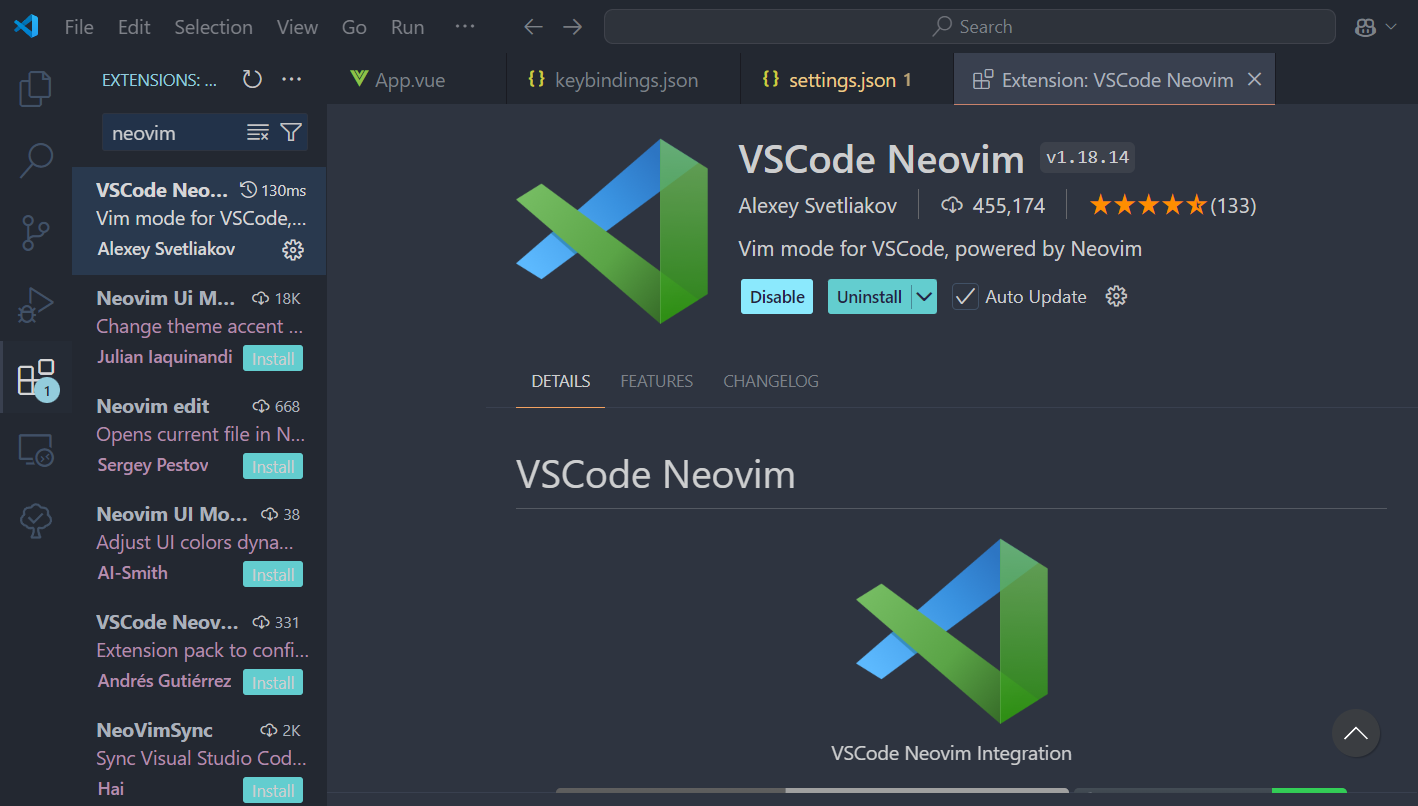Click the Search box in the title bar

coord(968,26)
